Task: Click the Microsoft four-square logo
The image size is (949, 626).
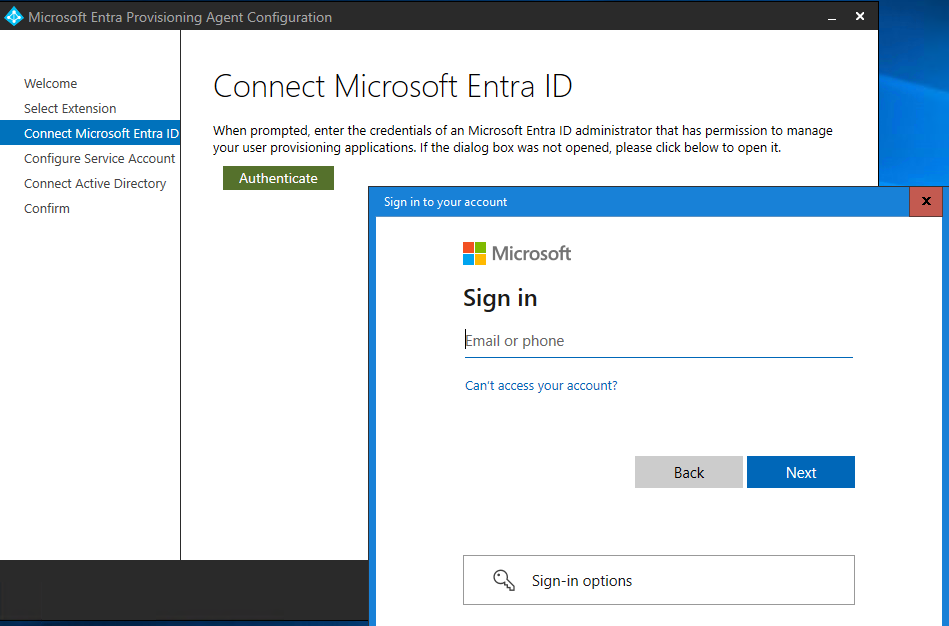Action: click(474, 253)
